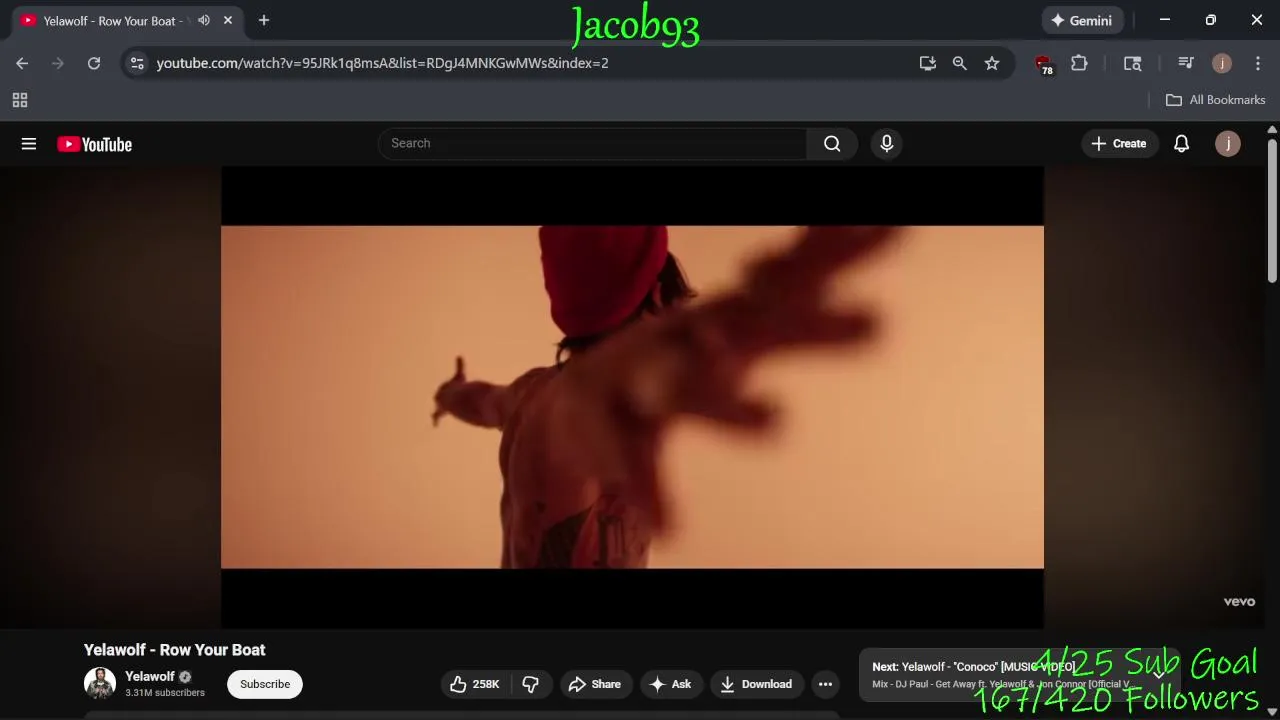This screenshot has width=1280, height=720.
Task: Open more actions three-dot menu
Action: [x=825, y=684]
